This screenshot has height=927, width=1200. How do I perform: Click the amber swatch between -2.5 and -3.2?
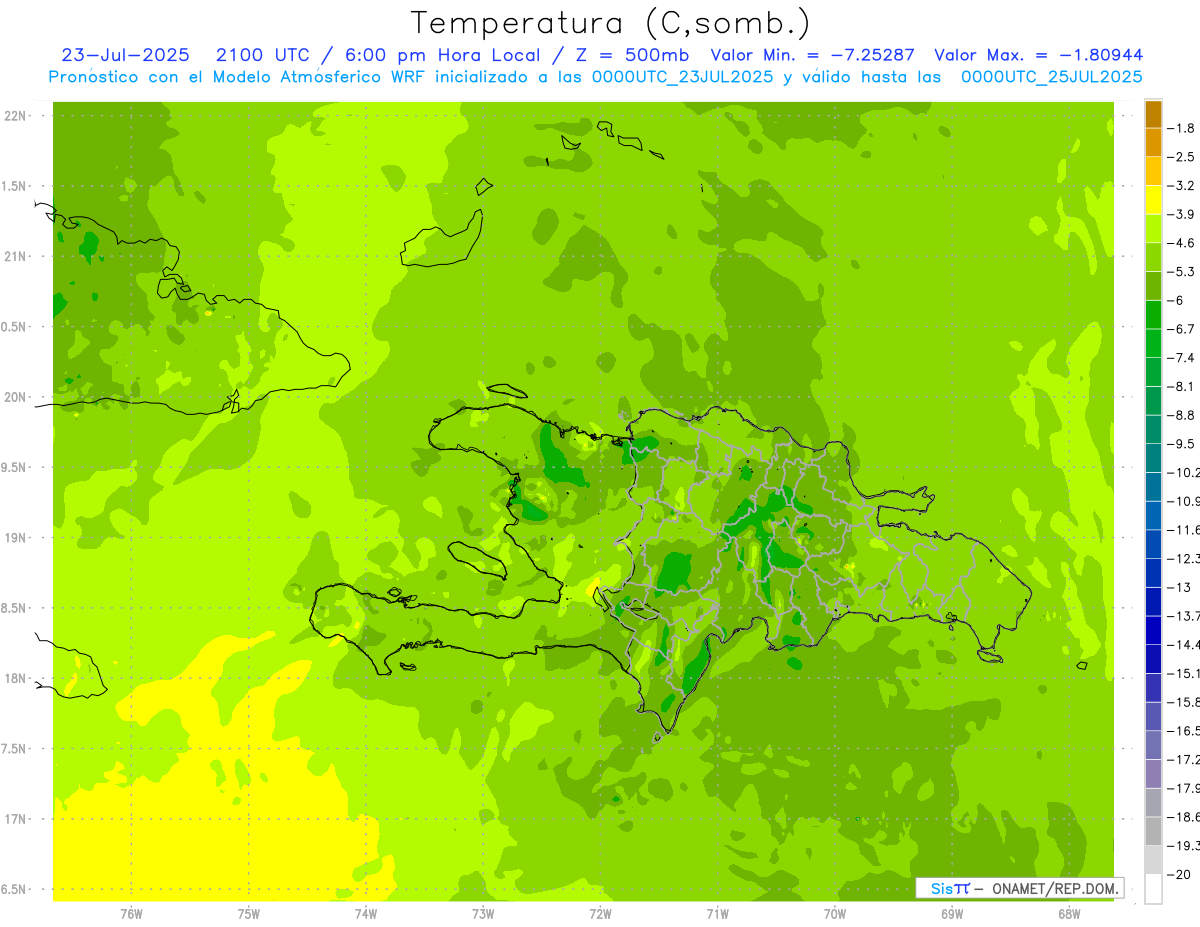click(x=1153, y=171)
